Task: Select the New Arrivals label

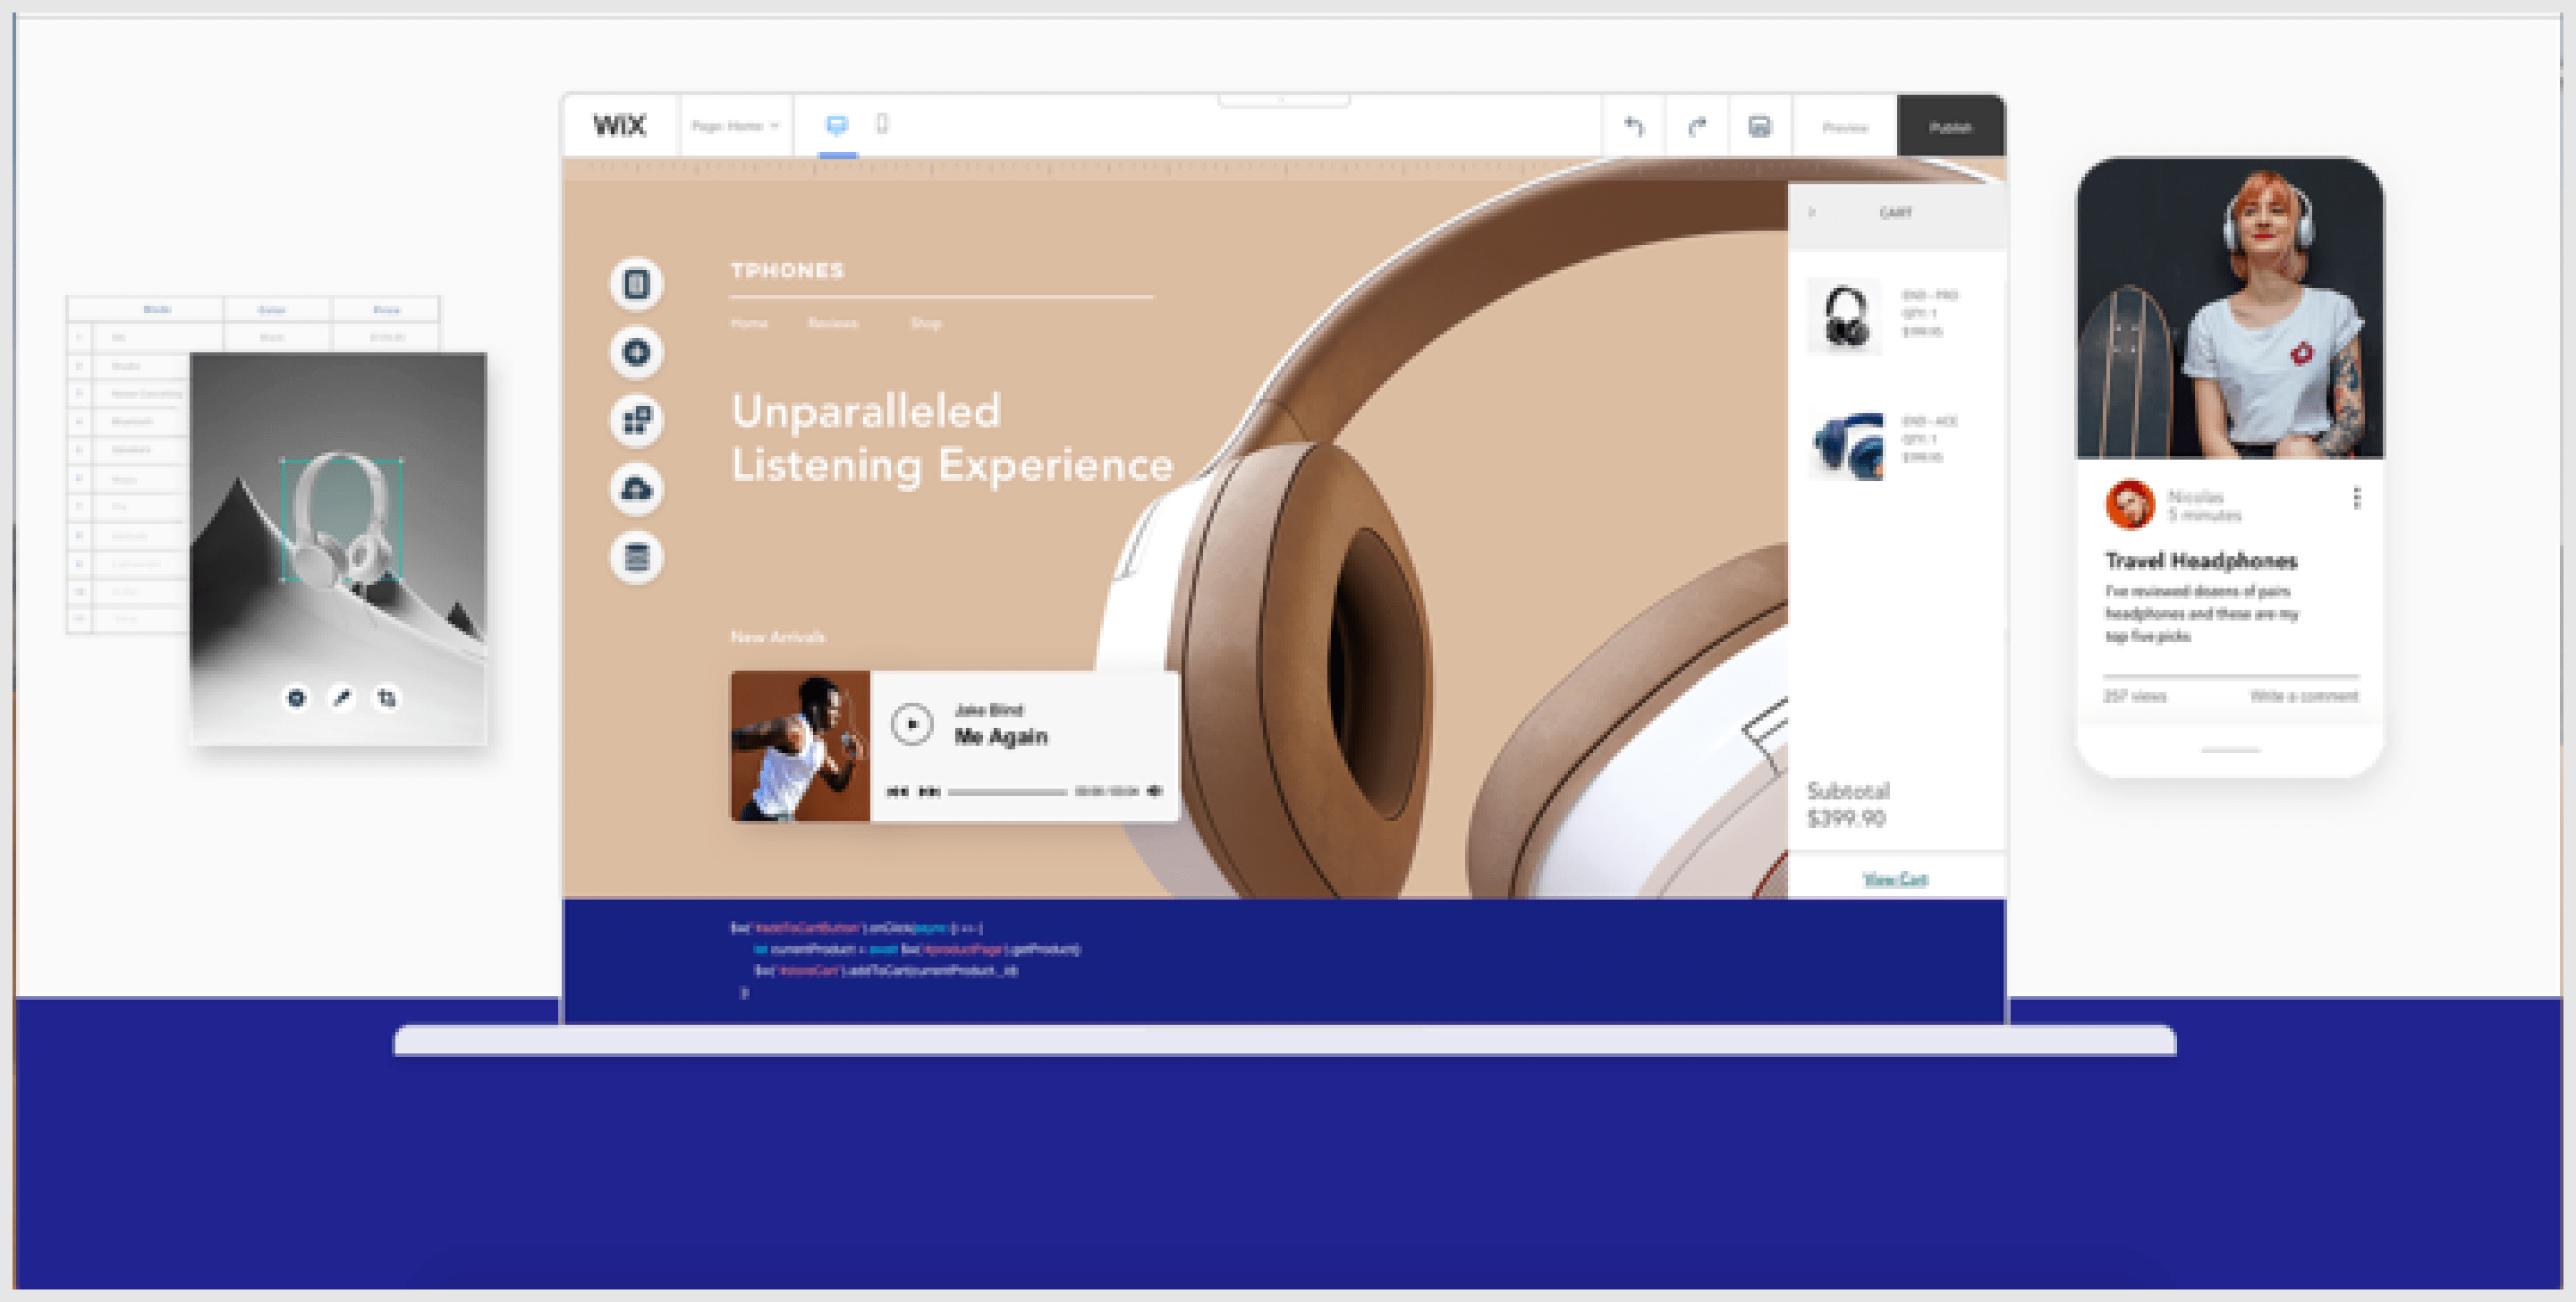Action: [778, 637]
